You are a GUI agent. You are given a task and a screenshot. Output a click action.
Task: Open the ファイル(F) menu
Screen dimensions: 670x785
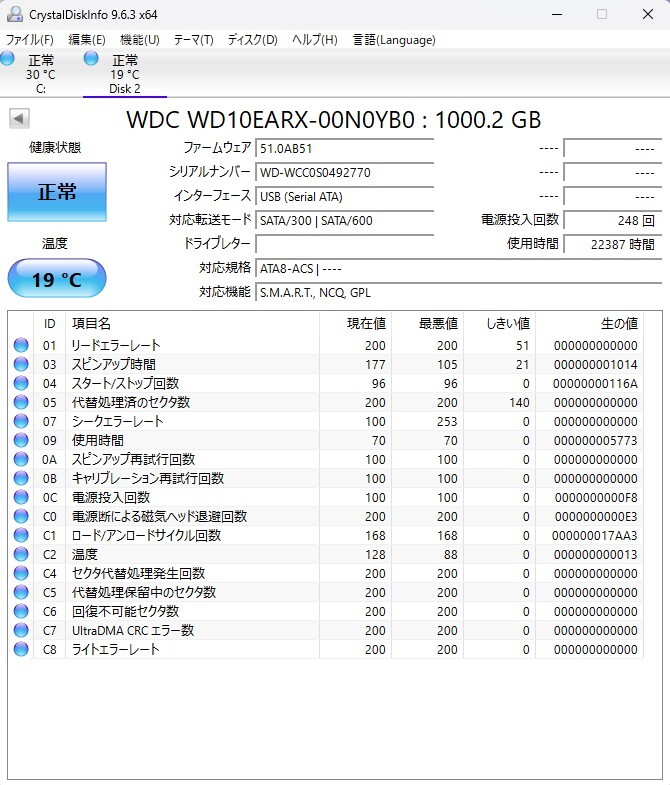(30, 40)
